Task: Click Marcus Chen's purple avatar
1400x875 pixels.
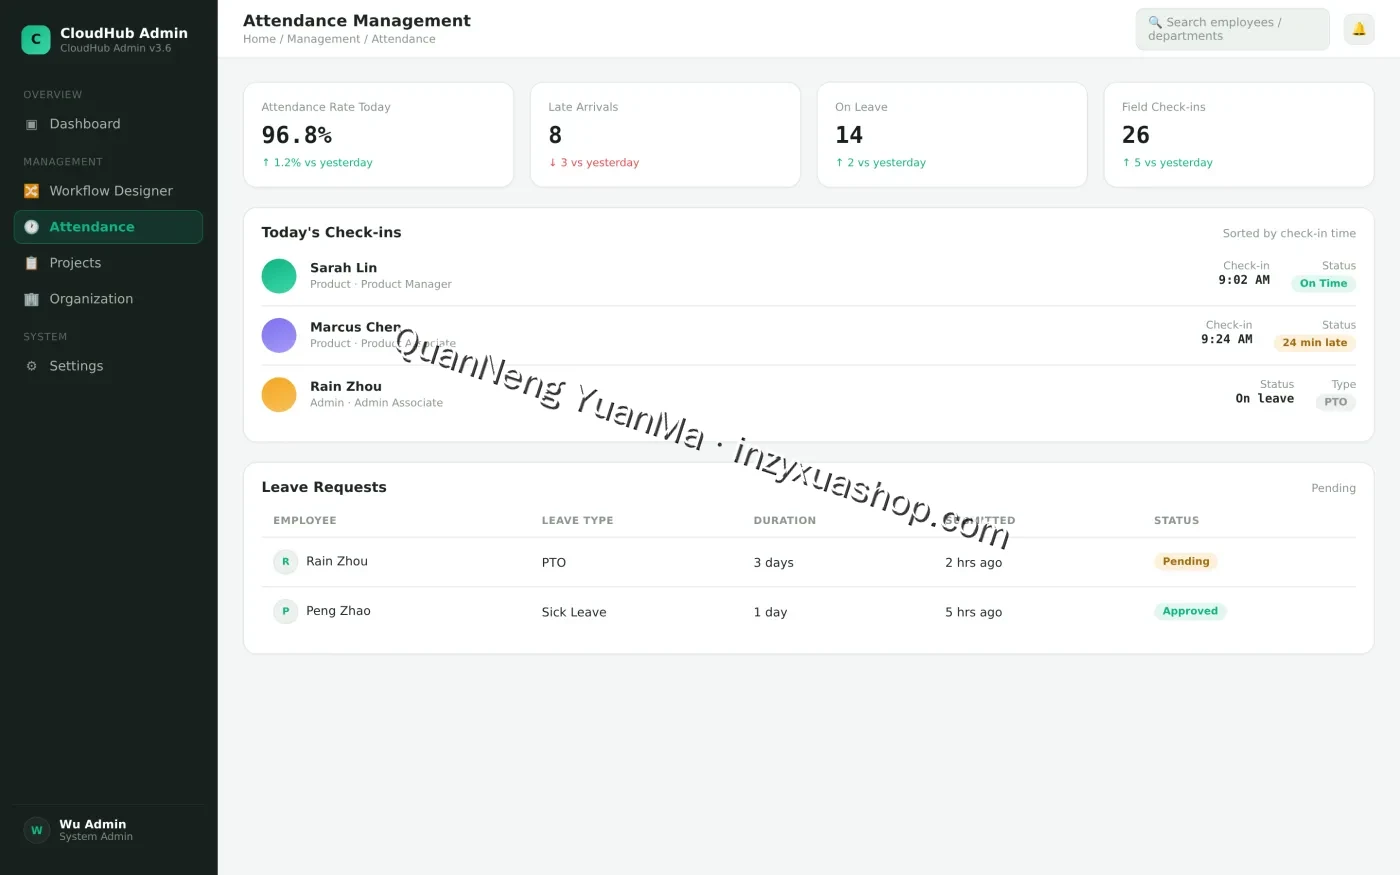Action: (x=279, y=335)
